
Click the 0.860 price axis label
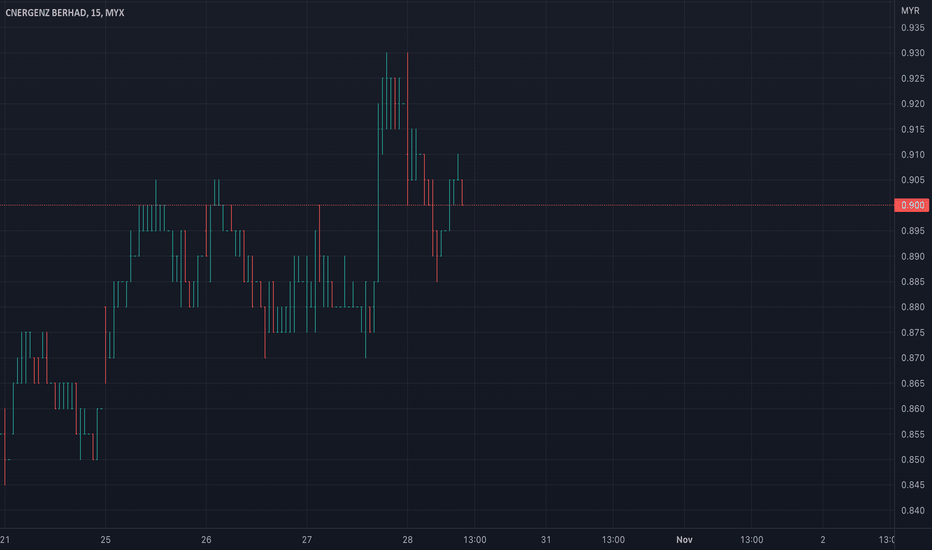(912, 408)
